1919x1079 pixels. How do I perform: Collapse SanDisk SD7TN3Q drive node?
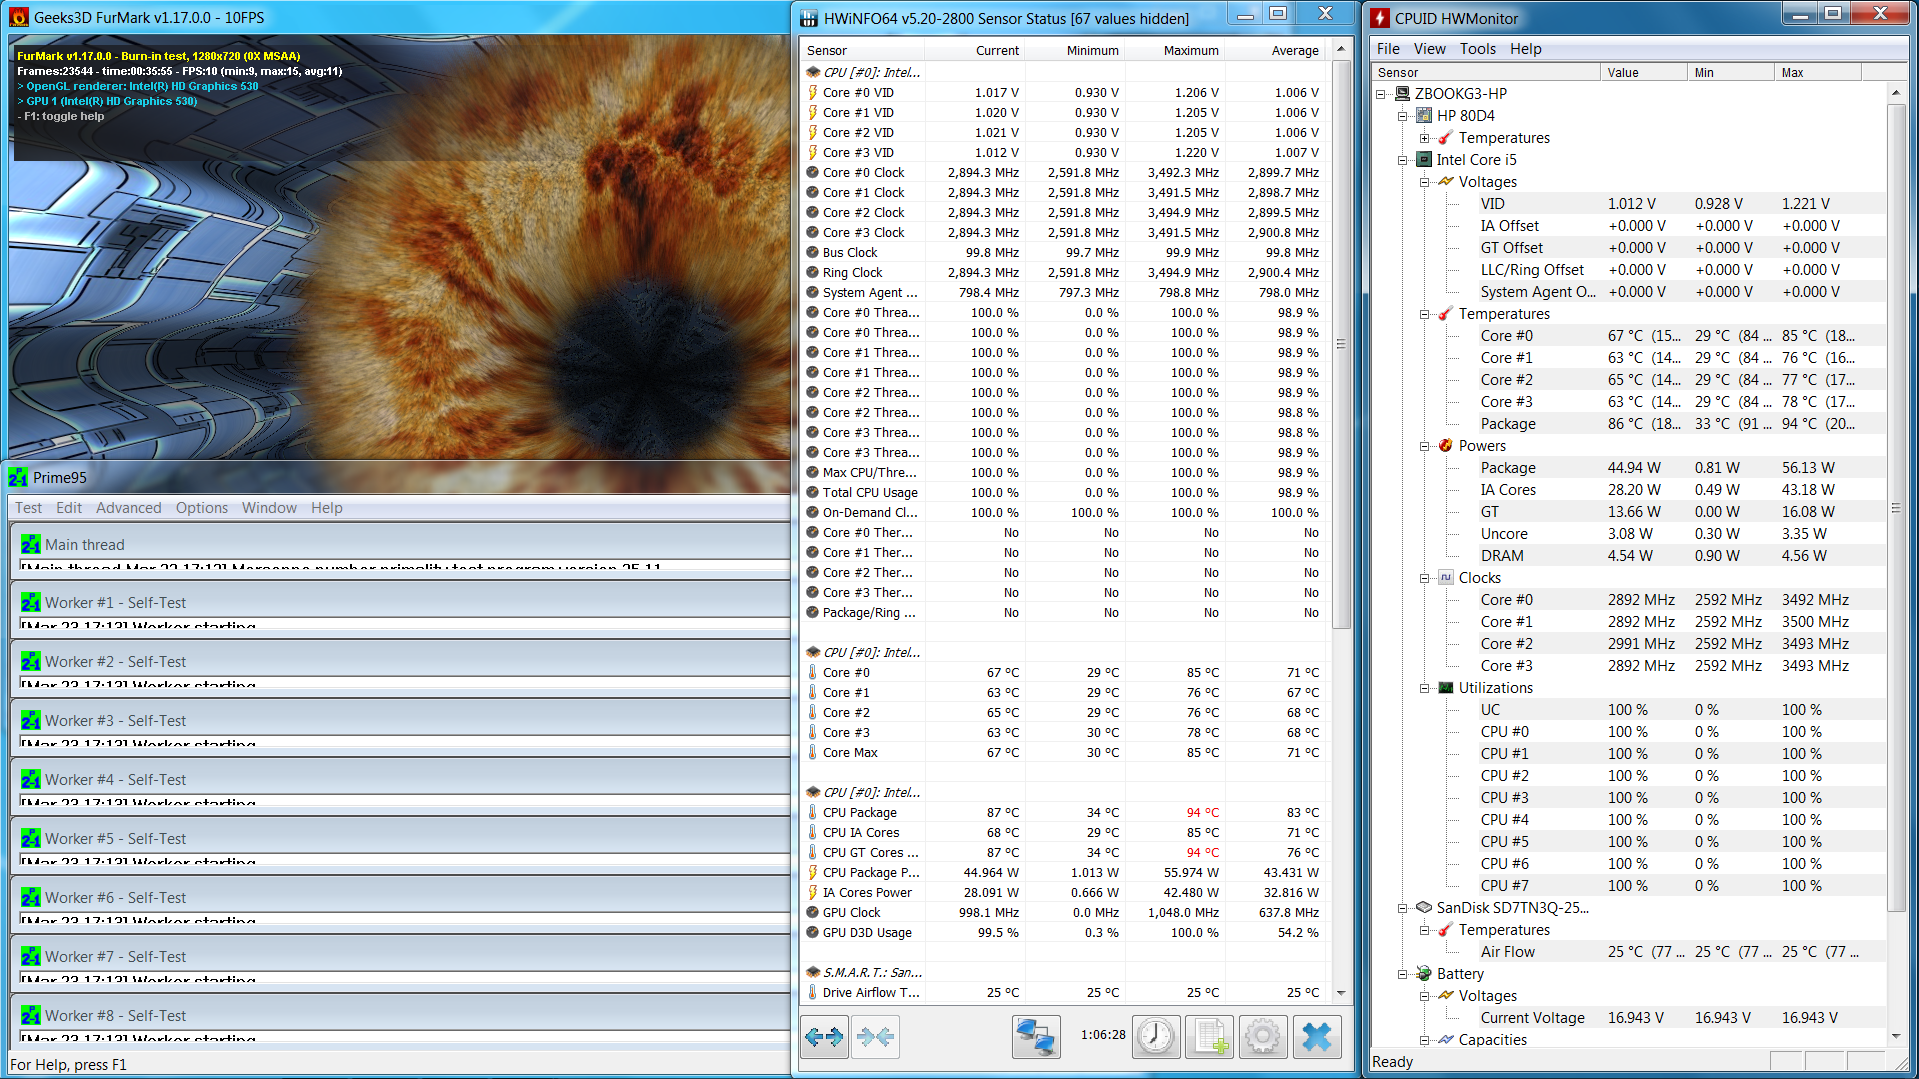[x=1403, y=908]
